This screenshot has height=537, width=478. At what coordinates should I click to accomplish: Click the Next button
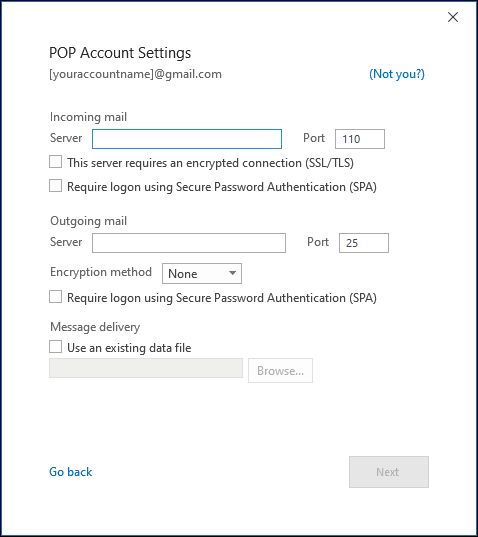pyautogui.click(x=389, y=472)
